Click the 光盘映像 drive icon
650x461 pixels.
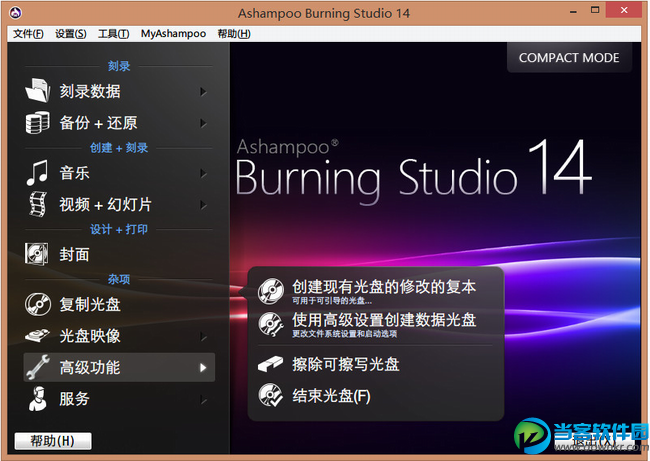[x=37, y=335]
